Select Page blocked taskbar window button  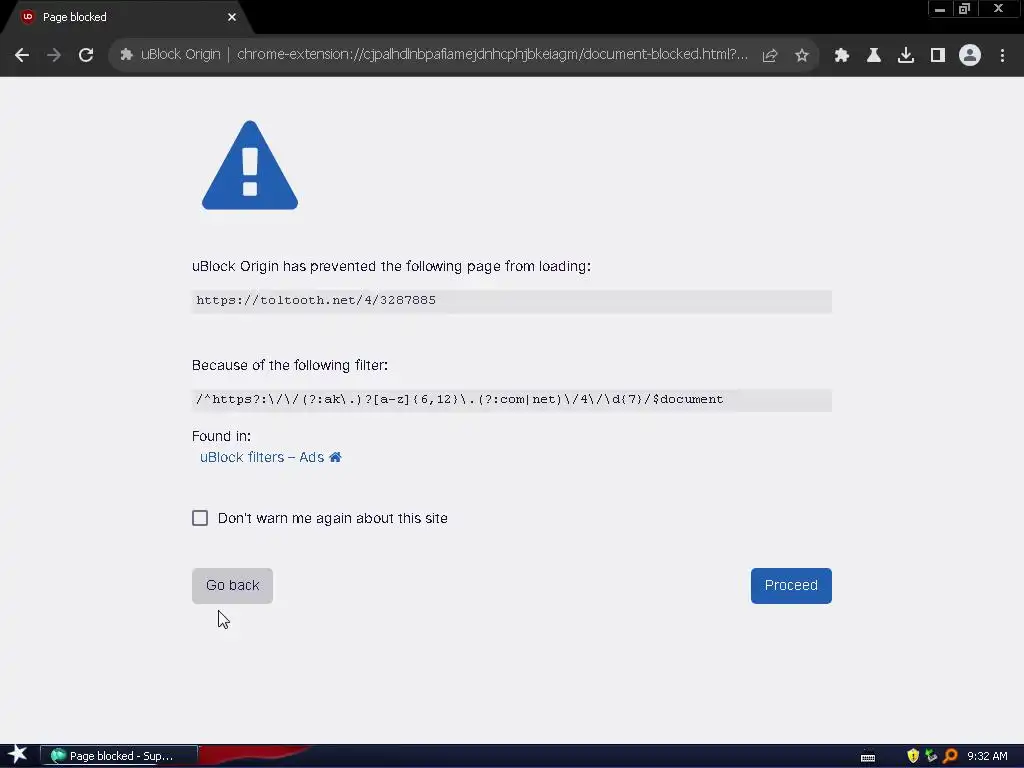(119, 756)
